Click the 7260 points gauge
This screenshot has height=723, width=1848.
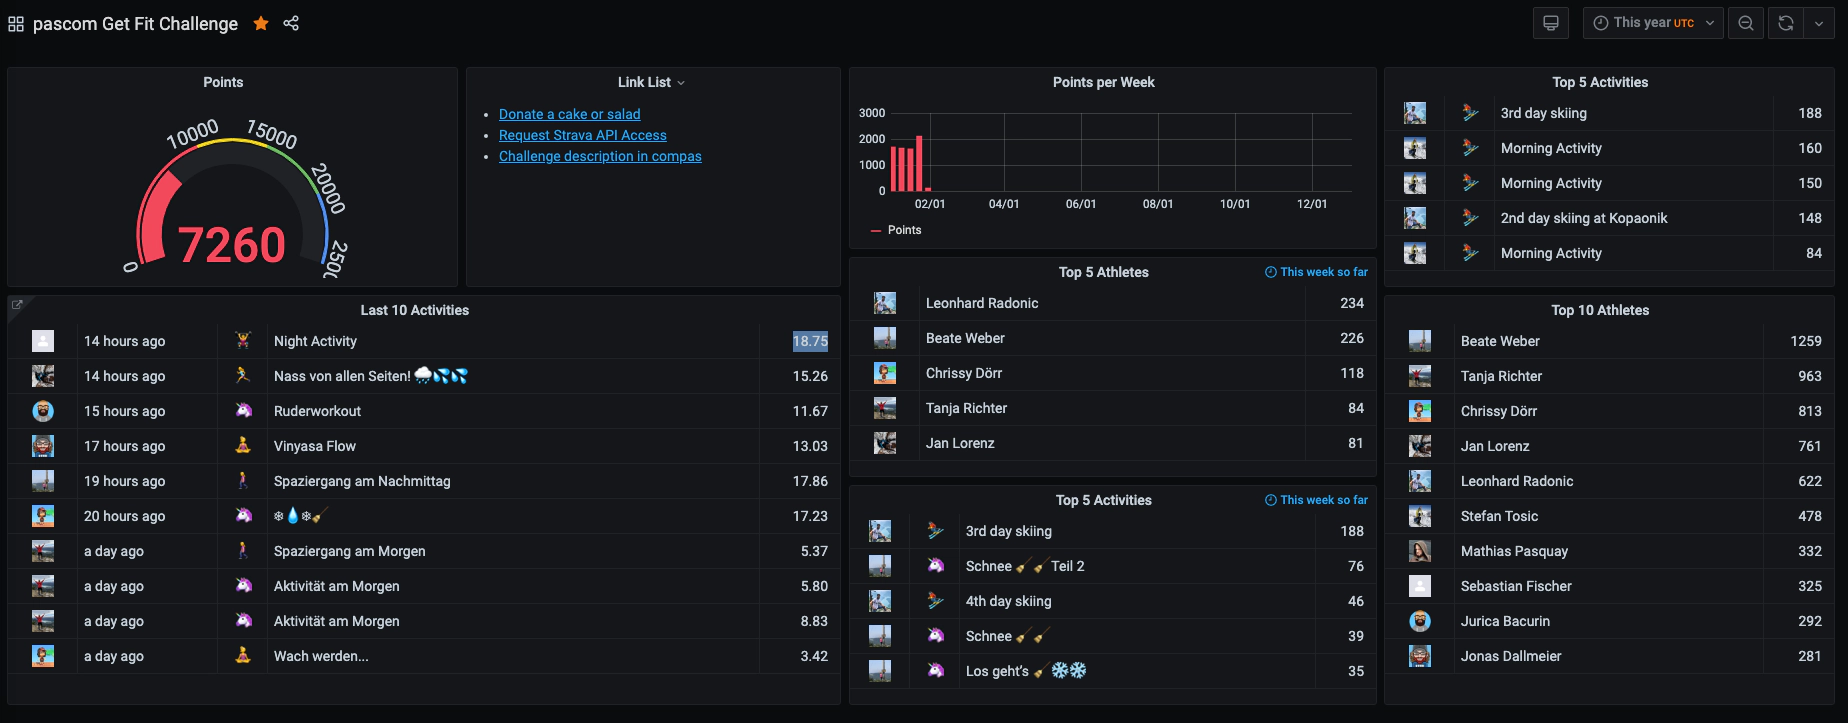click(x=232, y=244)
